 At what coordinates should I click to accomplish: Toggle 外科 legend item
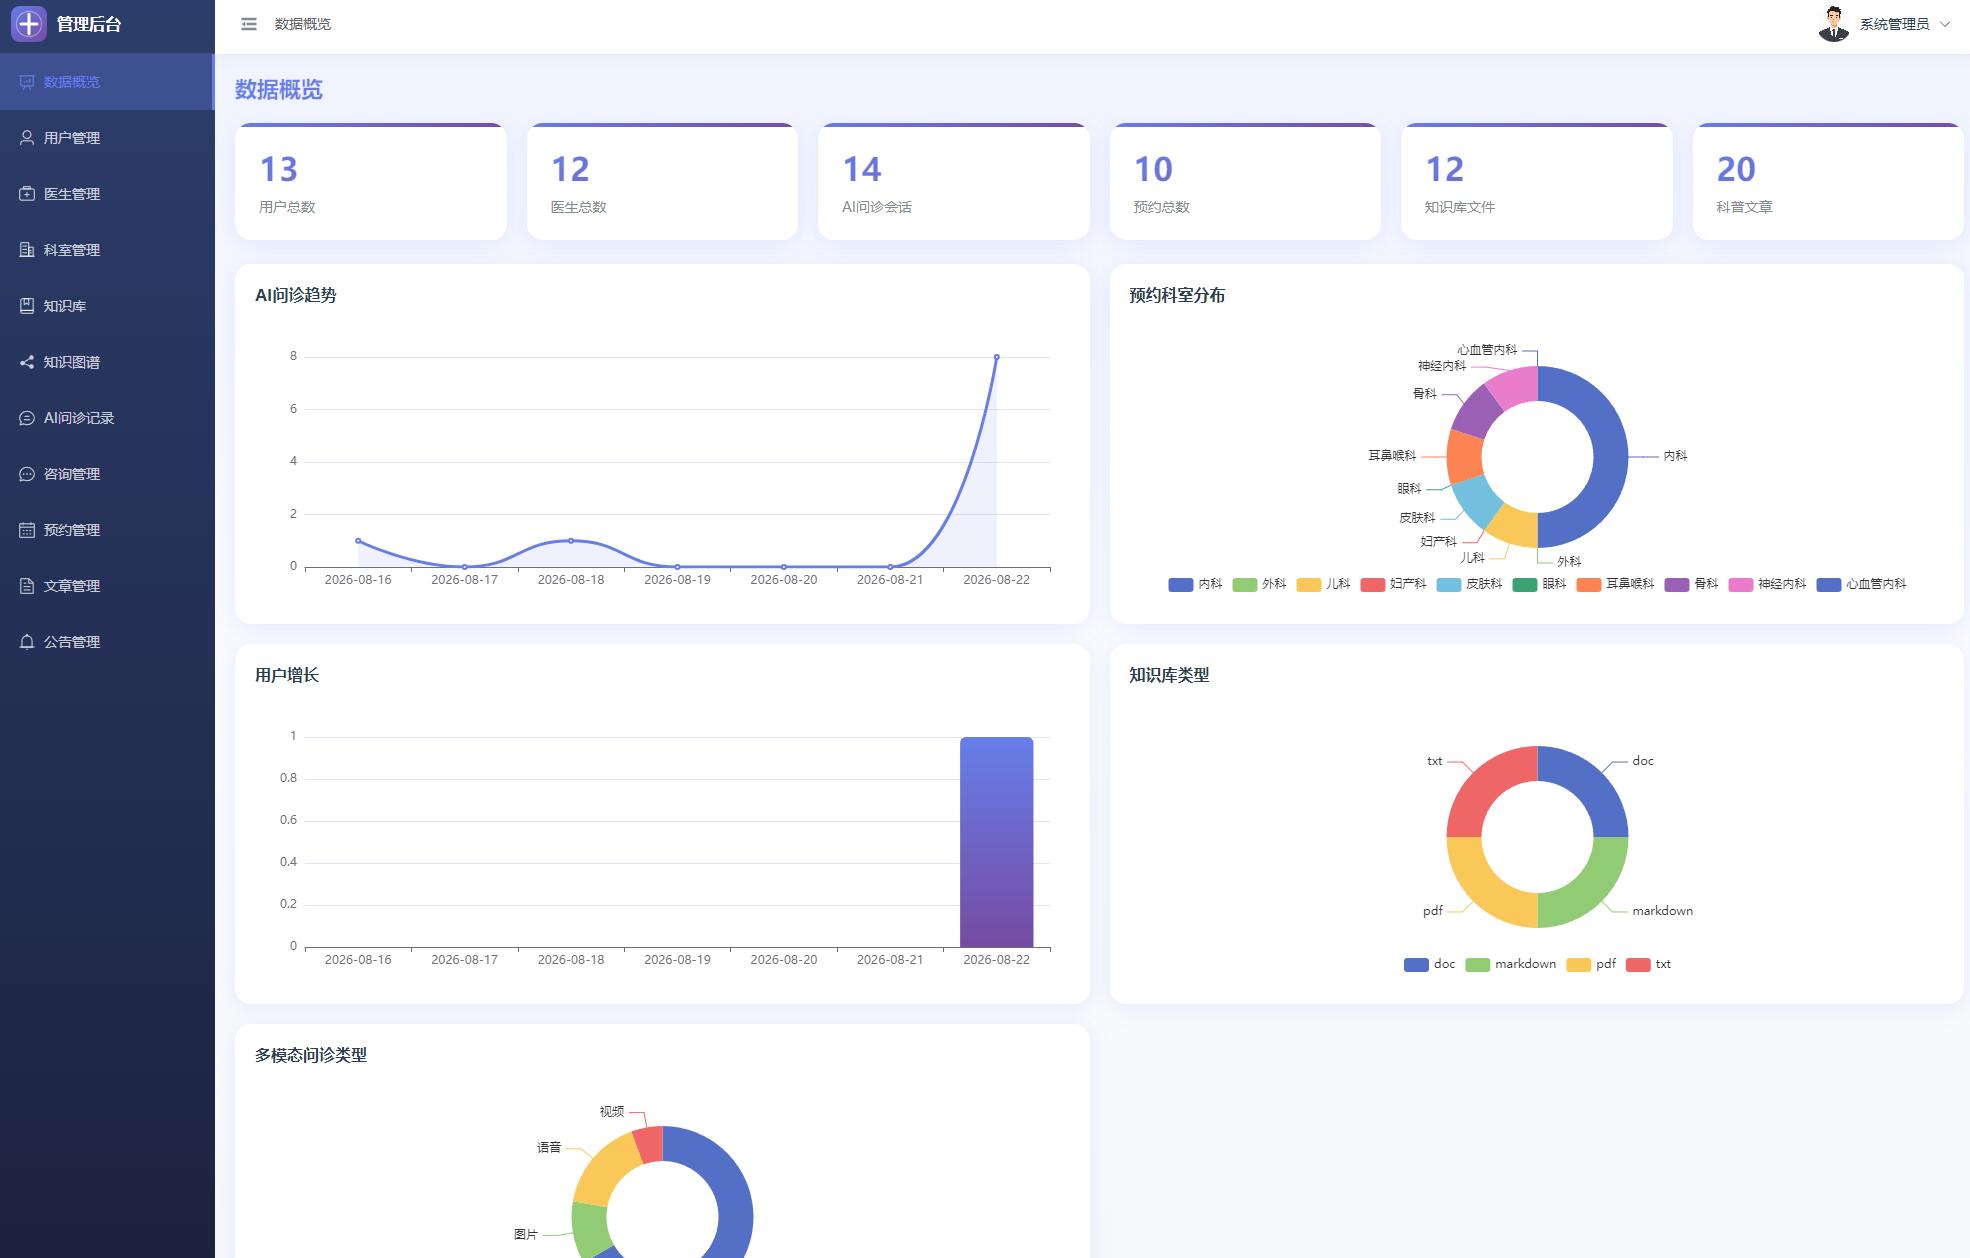click(x=1259, y=584)
